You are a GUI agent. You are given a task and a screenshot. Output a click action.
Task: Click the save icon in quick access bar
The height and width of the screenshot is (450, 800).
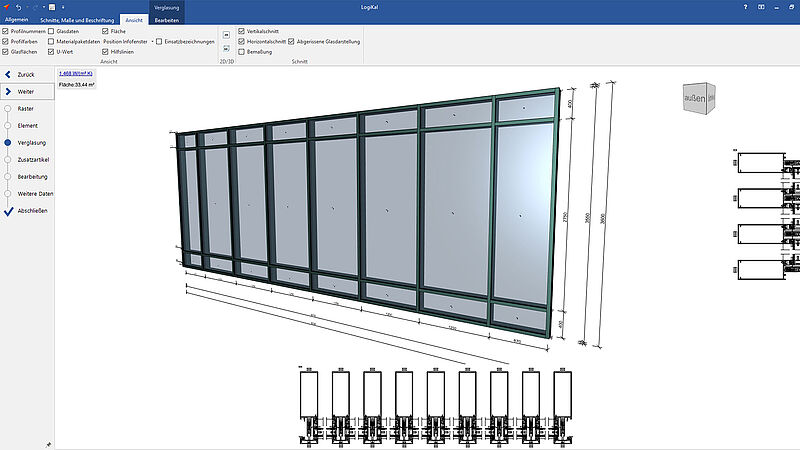[x=51, y=7]
